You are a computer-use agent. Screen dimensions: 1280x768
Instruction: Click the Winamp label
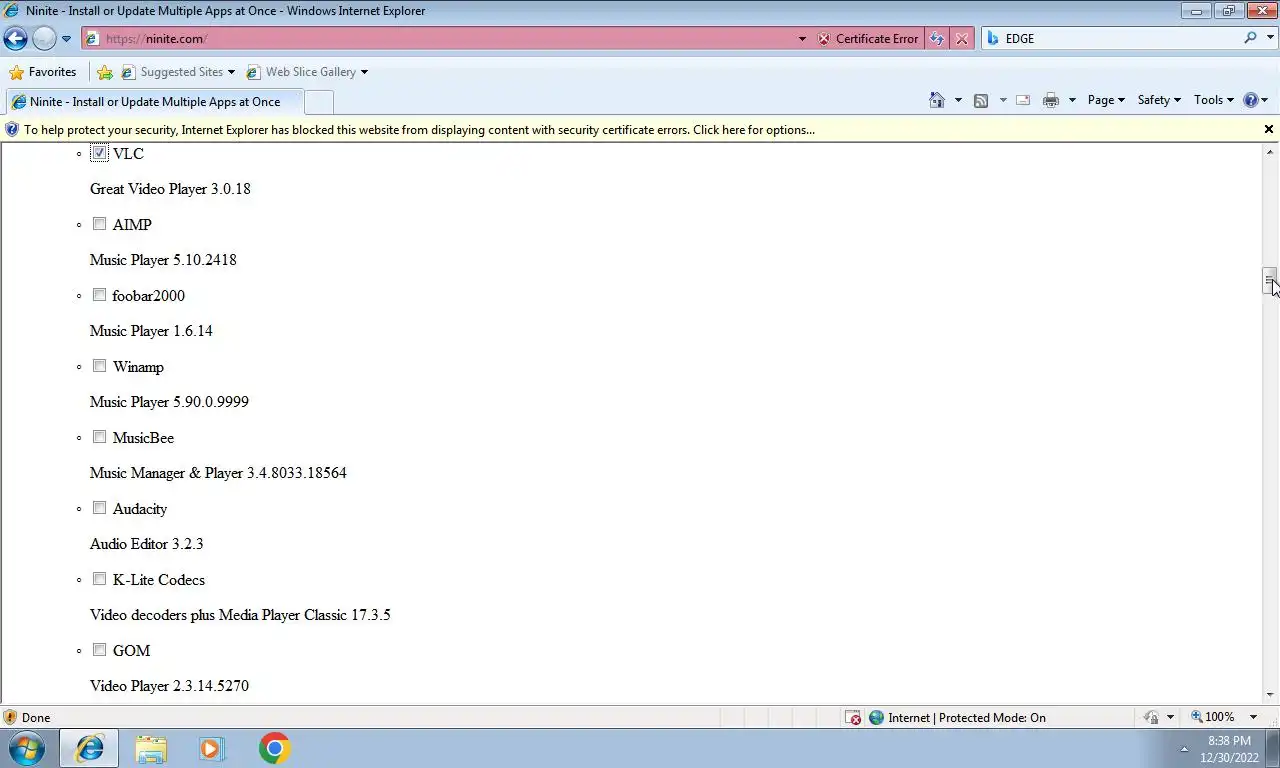point(138,367)
